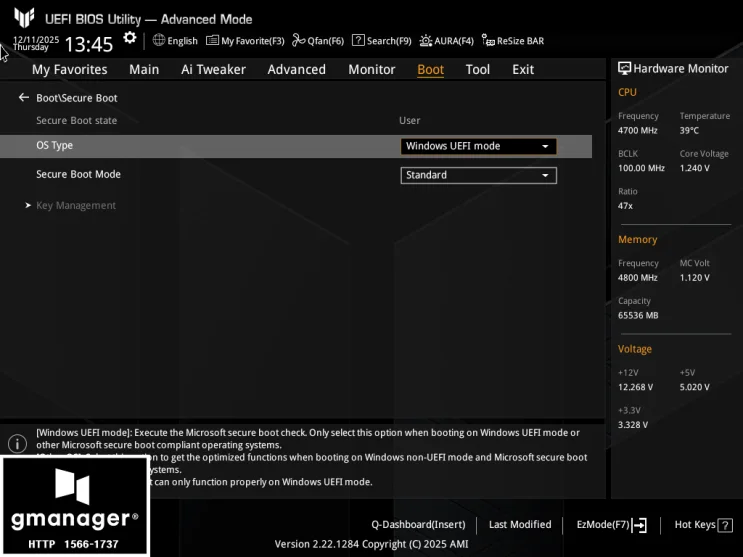743x557 pixels.
Task: Click the 12.268 V reading
Action: (635, 387)
